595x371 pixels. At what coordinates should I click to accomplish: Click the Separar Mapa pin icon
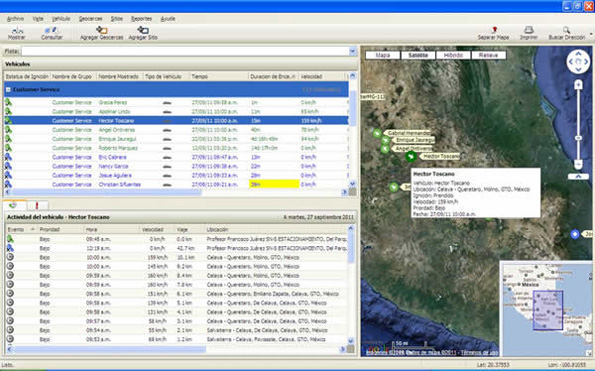[x=494, y=30]
